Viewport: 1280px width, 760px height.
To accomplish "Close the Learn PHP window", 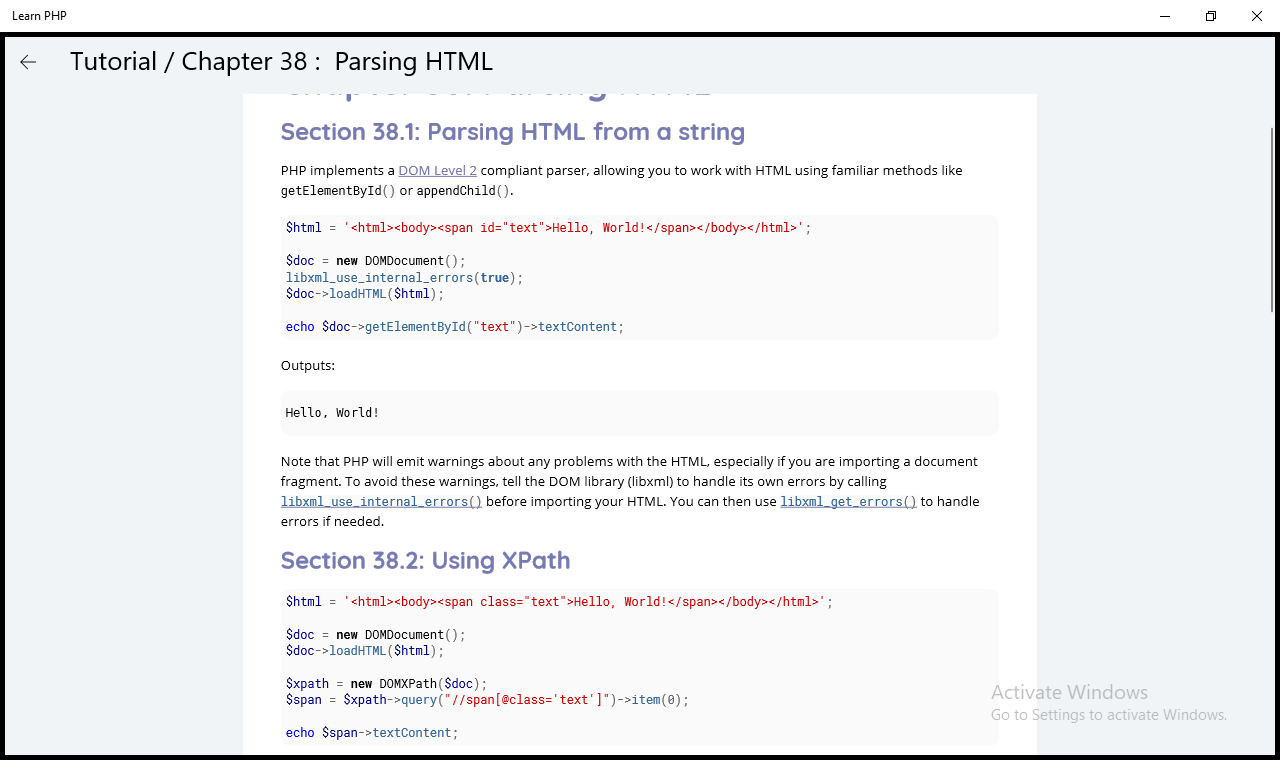I will 1257,16.
